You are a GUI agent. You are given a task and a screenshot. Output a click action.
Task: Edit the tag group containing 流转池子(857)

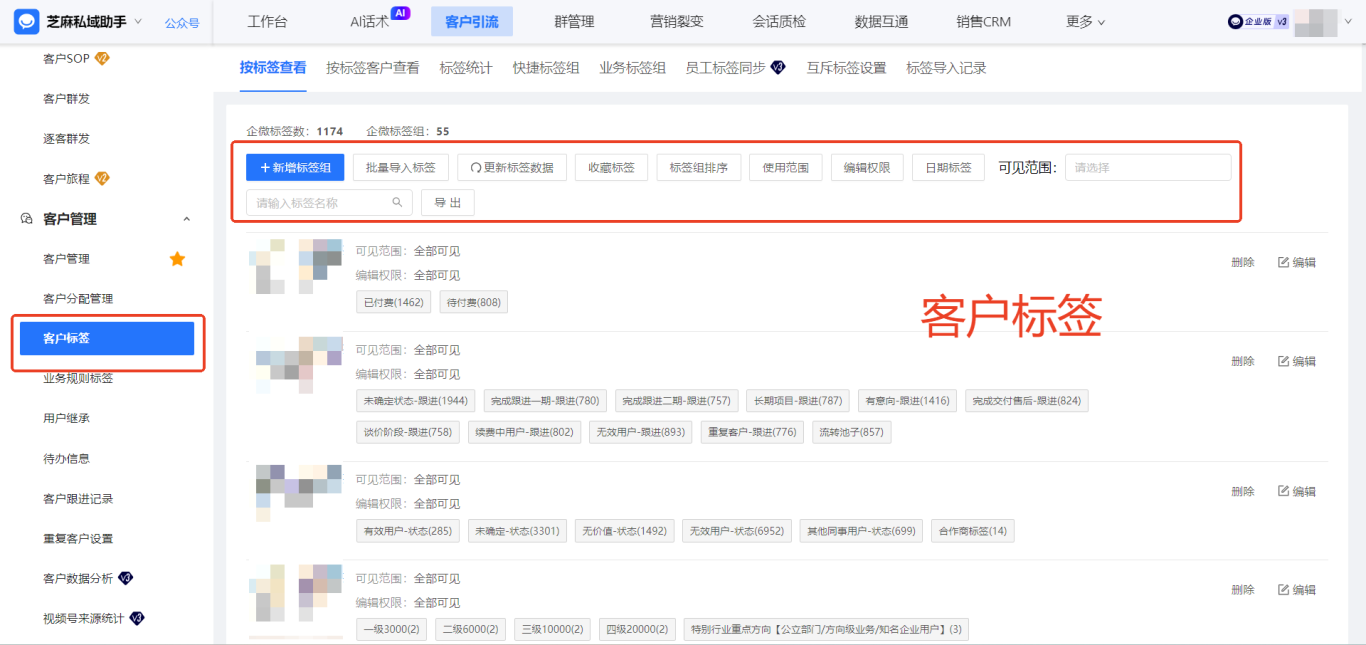(x=1297, y=361)
